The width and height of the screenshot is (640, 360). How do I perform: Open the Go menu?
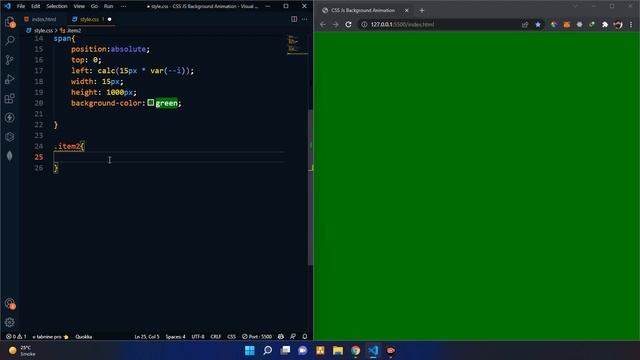click(94, 6)
